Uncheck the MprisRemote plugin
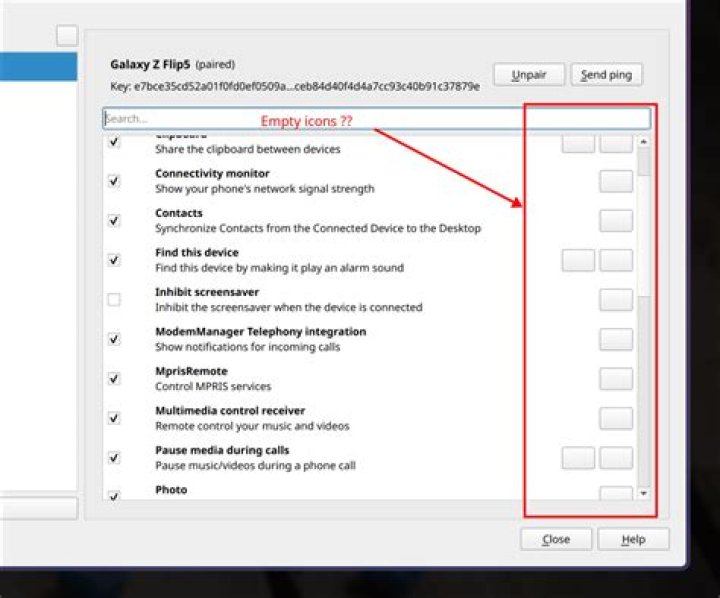The image size is (720, 598). point(114,378)
